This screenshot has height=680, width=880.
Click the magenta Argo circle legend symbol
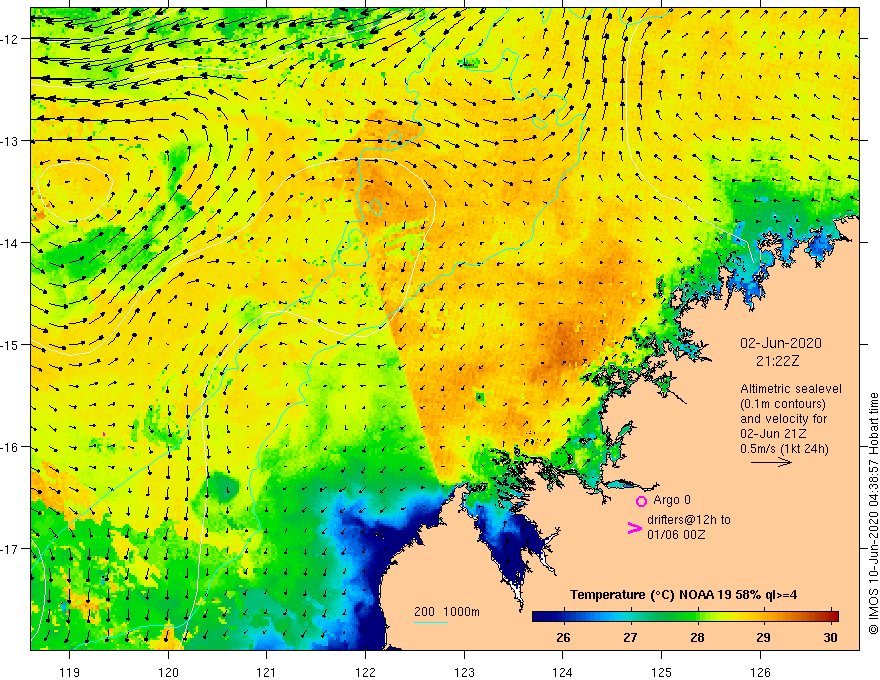coord(641,501)
